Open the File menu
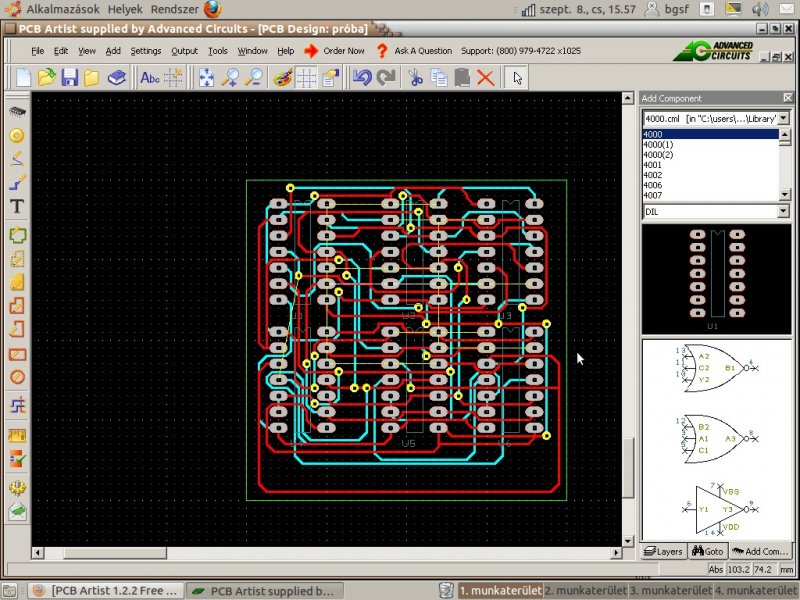Image resolution: width=800 pixels, height=600 pixels. pyautogui.click(x=37, y=51)
